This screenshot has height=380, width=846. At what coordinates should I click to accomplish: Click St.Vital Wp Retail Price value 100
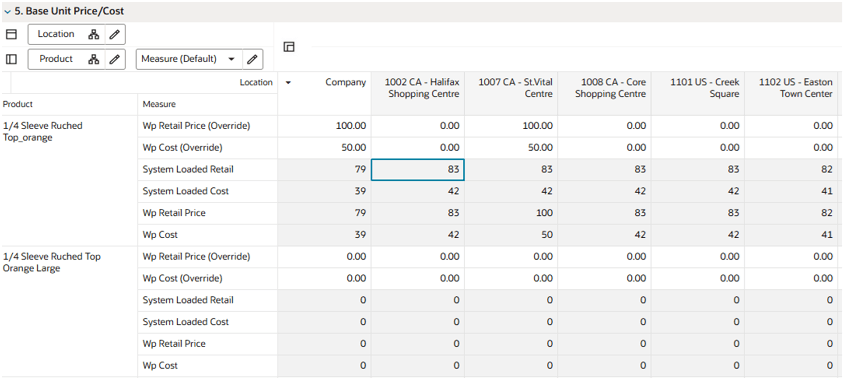pos(511,213)
